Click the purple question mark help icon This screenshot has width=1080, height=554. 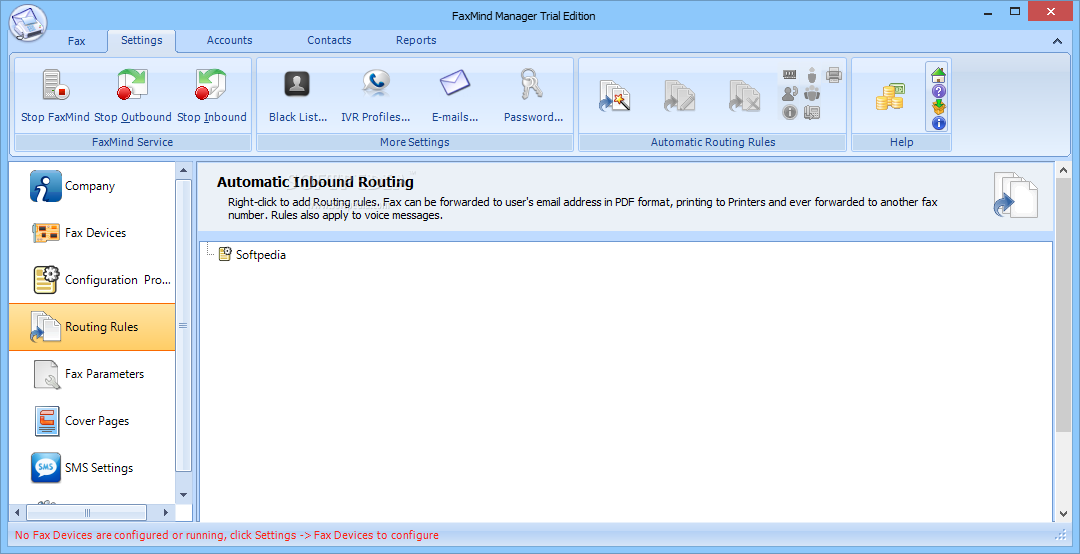point(938,91)
